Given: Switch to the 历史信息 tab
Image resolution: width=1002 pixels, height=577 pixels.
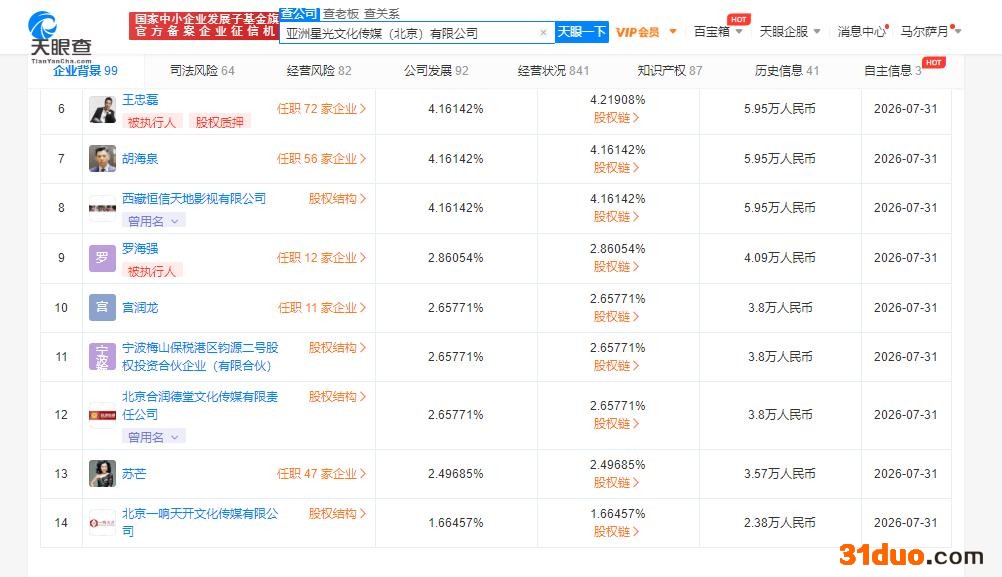Looking at the screenshot, I should click(x=787, y=71).
